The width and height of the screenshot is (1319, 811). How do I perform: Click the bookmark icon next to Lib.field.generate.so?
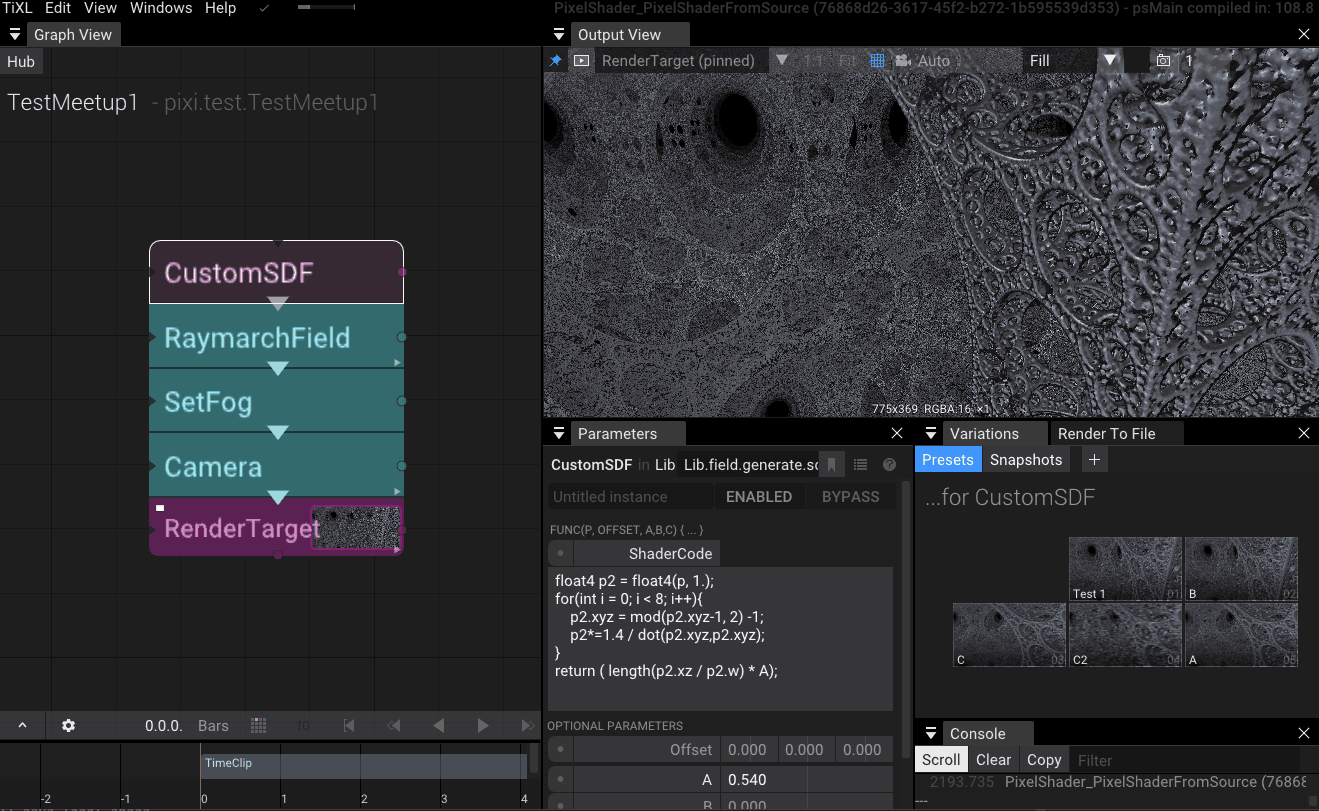click(831, 464)
